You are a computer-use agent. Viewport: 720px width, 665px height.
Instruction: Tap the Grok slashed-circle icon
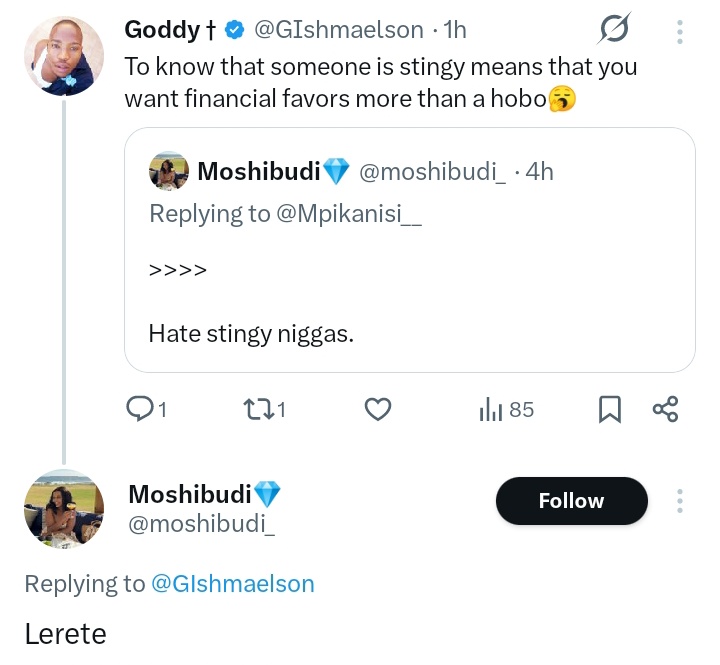[x=612, y=32]
